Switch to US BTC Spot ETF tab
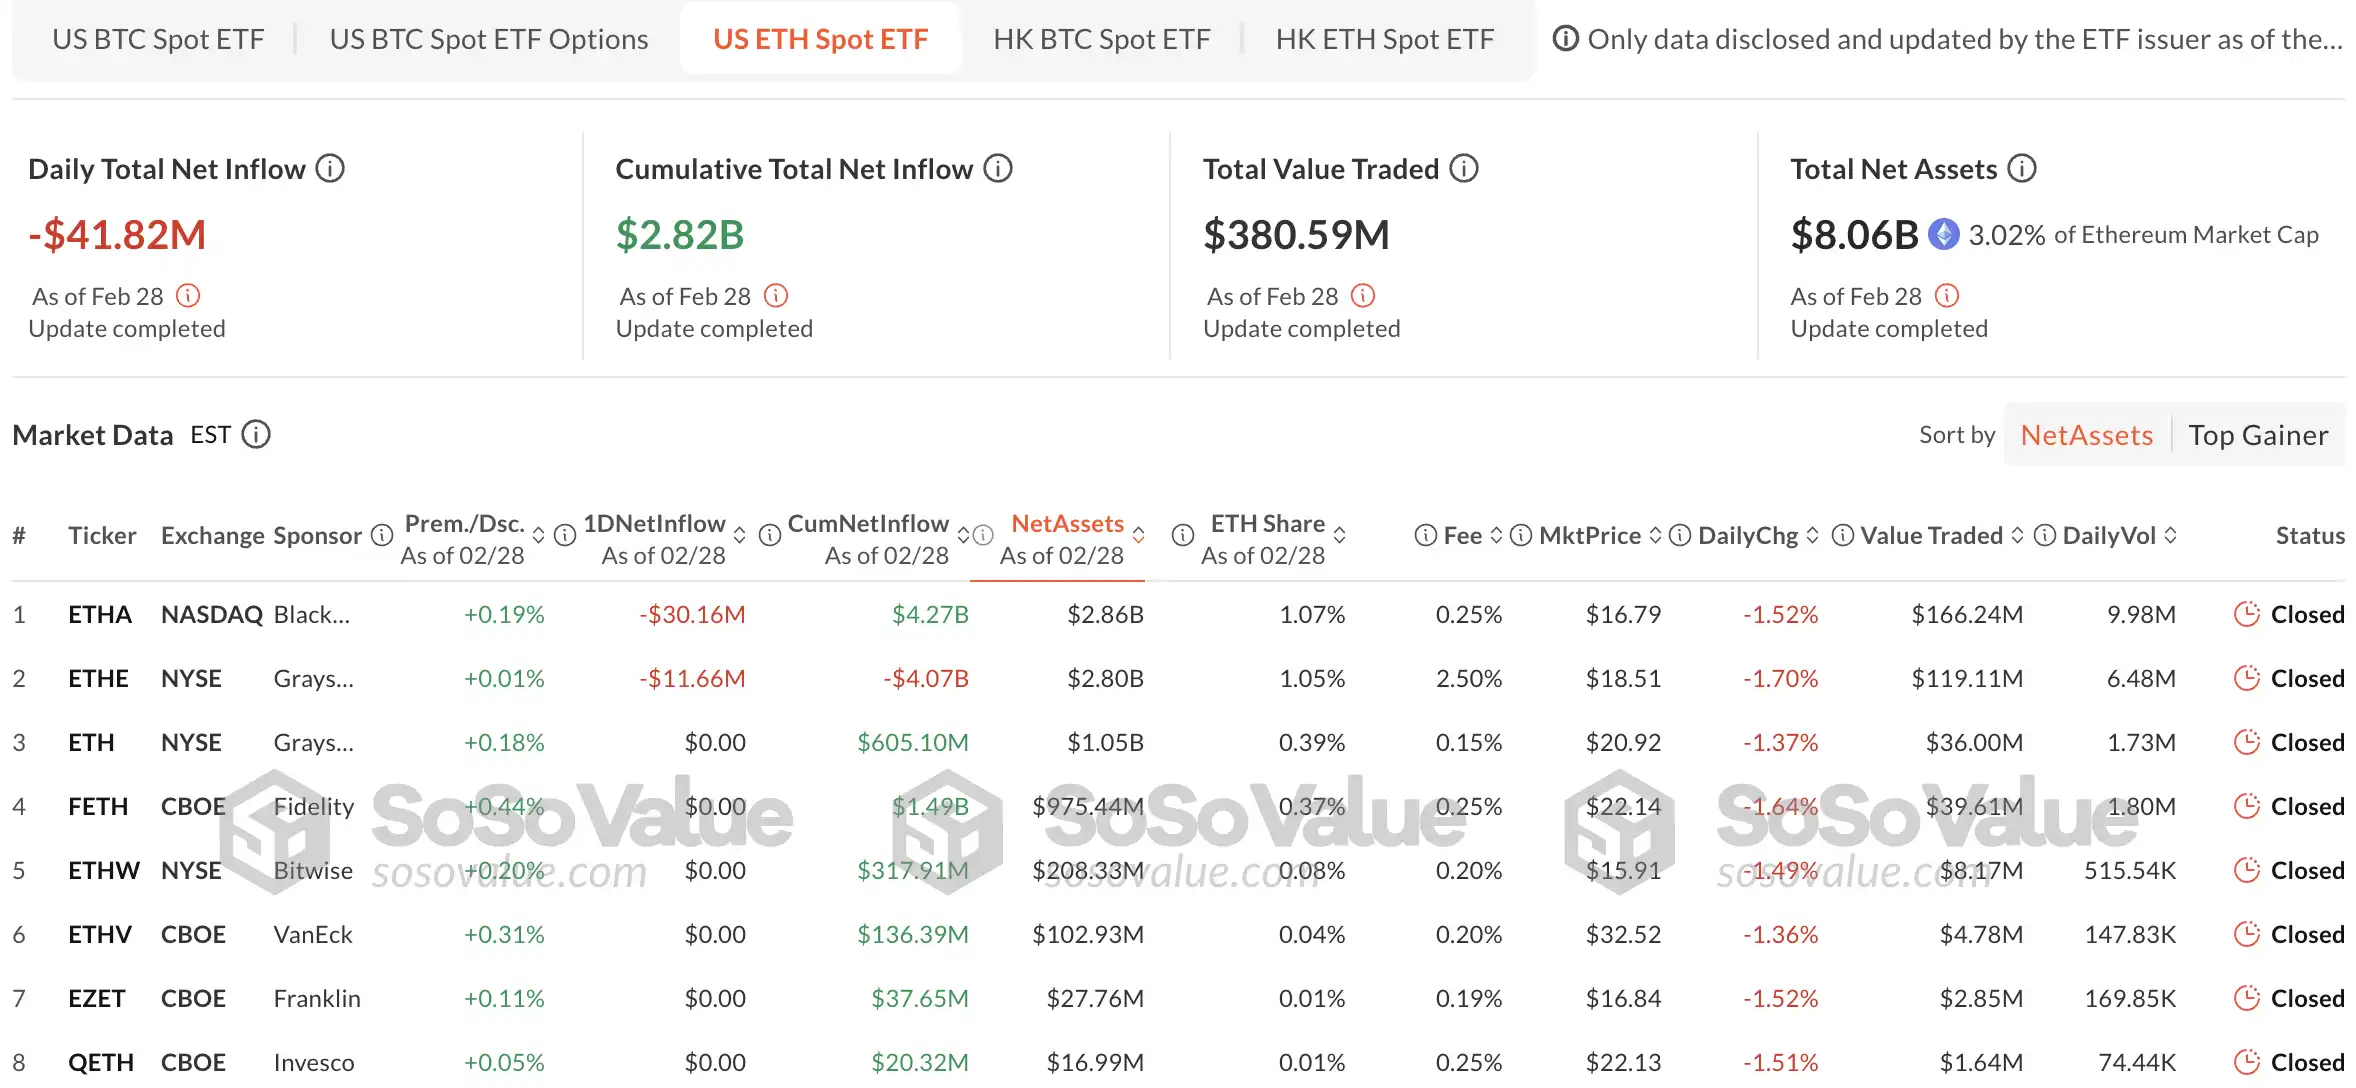The height and width of the screenshot is (1088, 2356). coord(158,39)
